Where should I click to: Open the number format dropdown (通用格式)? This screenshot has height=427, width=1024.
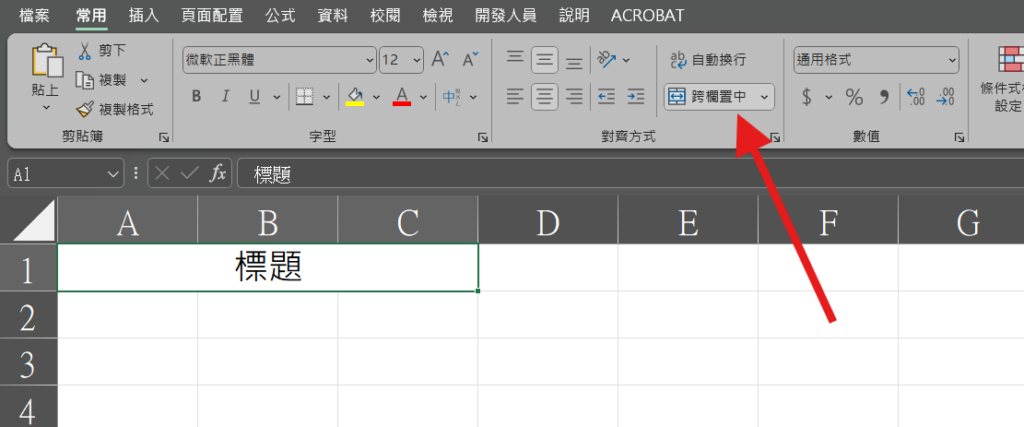coord(951,60)
